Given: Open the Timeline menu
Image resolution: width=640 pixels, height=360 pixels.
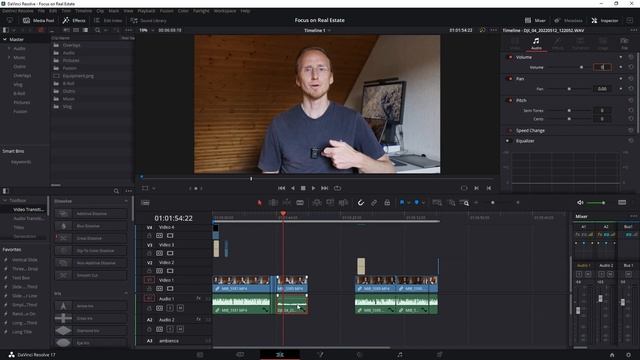Looking at the screenshot, I should [83, 11].
